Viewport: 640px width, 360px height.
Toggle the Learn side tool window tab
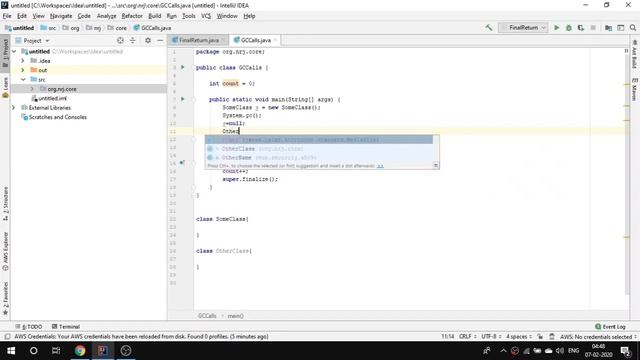coord(5,87)
